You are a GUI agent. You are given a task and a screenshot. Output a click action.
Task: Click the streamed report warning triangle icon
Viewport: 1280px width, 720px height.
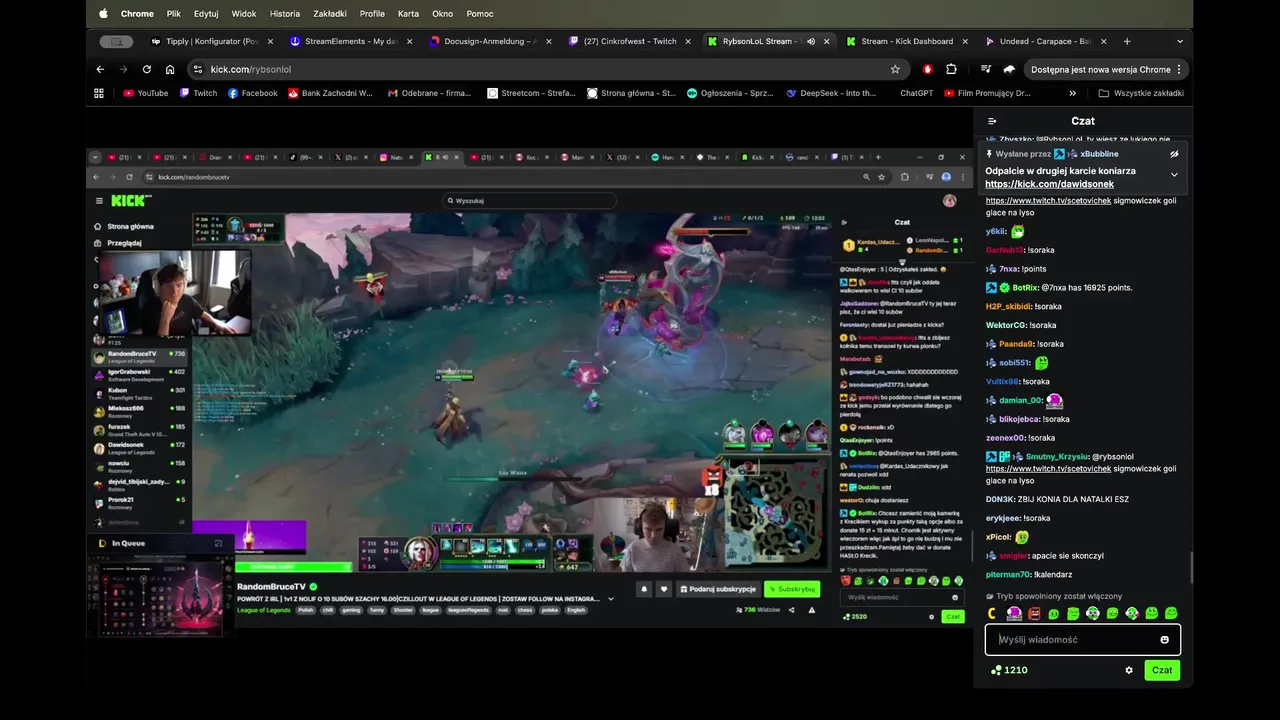coord(812,609)
